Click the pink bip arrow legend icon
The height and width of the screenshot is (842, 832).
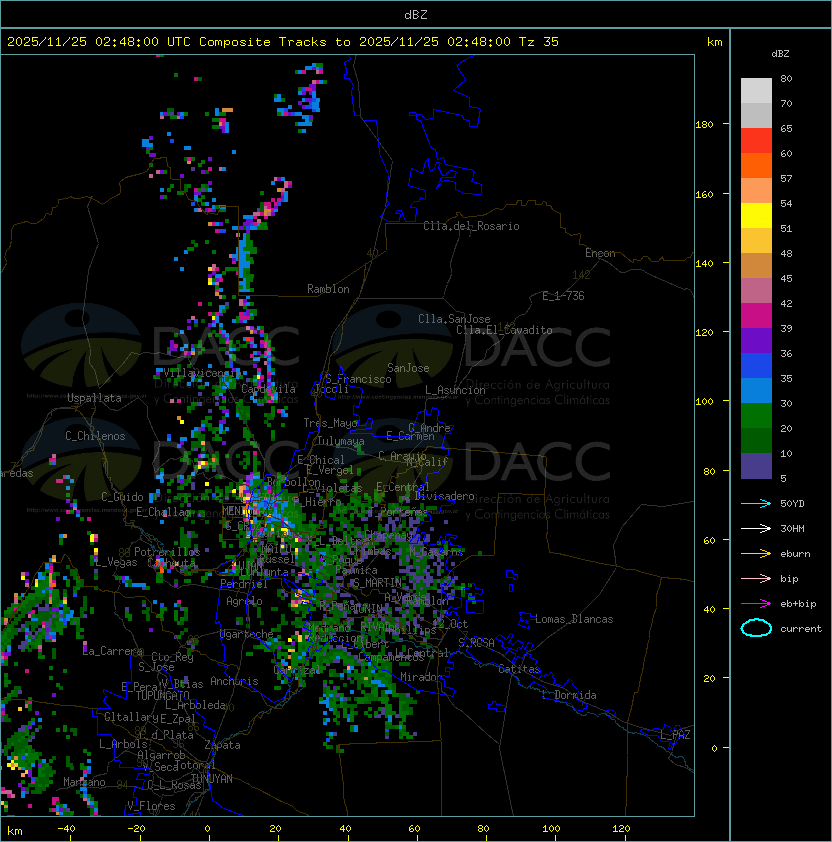[x=756, y=578]
